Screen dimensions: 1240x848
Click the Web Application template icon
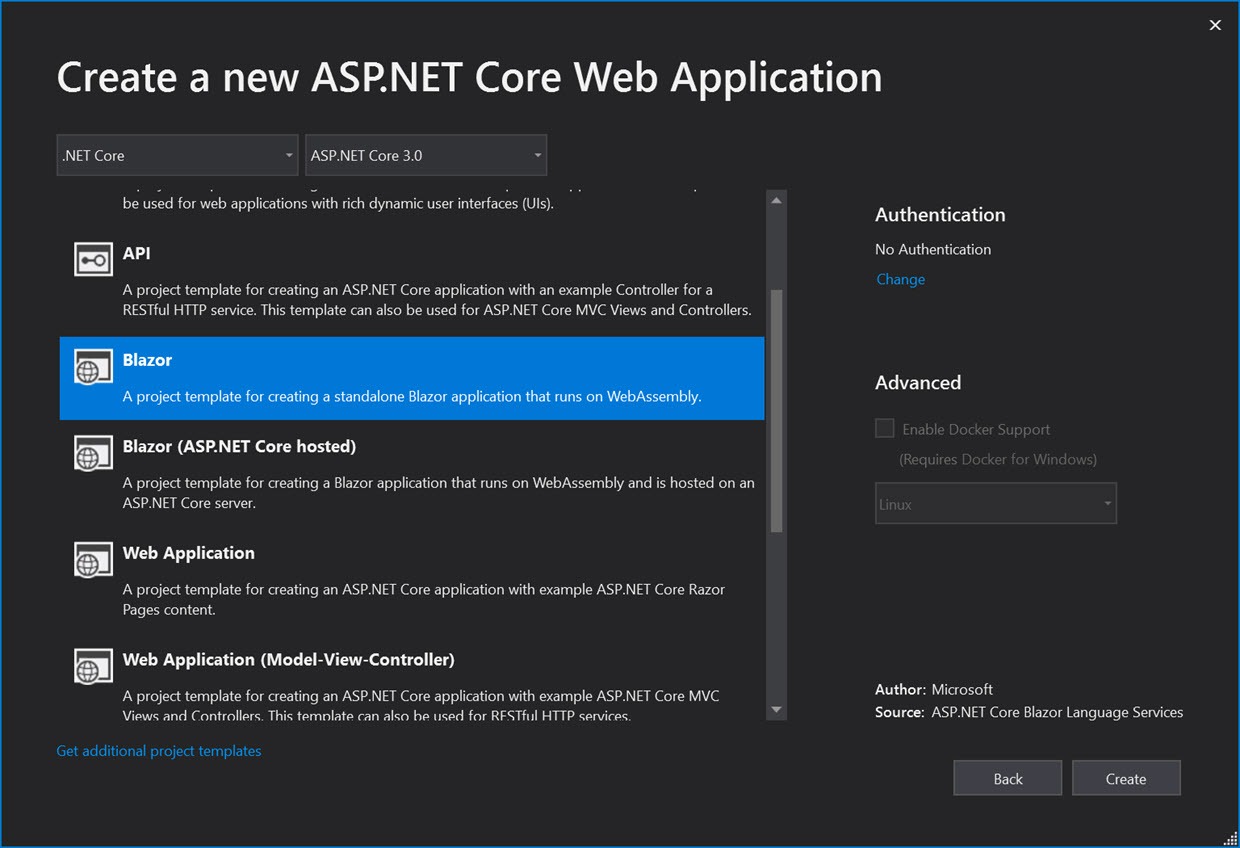(x=93, y=560)
